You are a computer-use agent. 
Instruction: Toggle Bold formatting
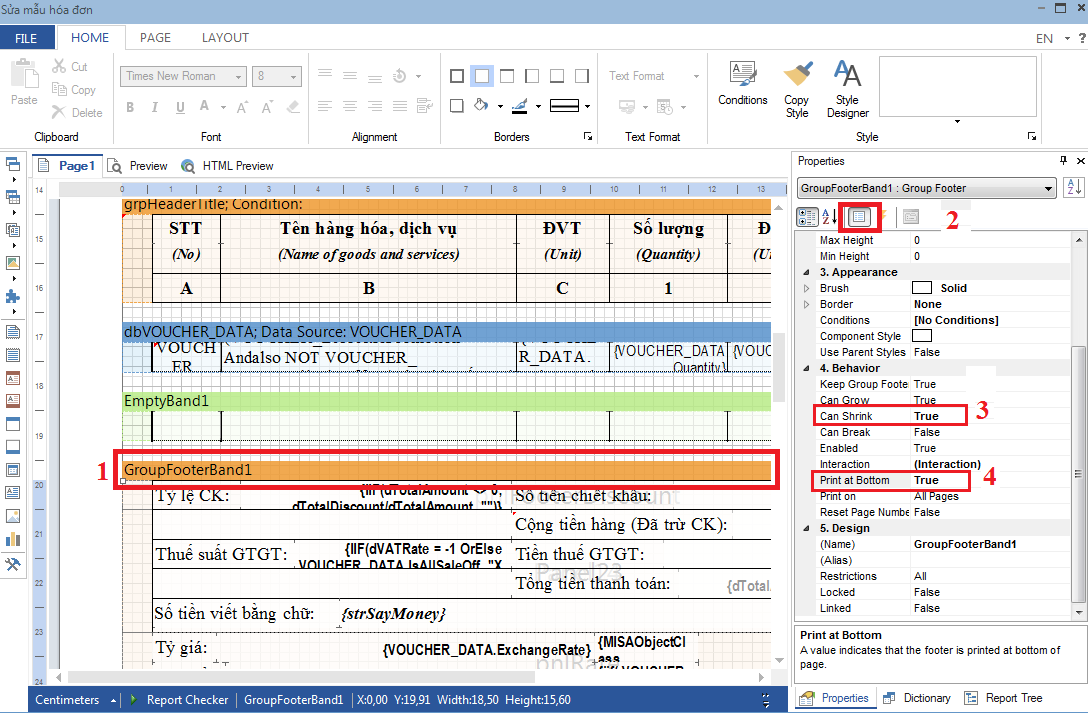130,107
